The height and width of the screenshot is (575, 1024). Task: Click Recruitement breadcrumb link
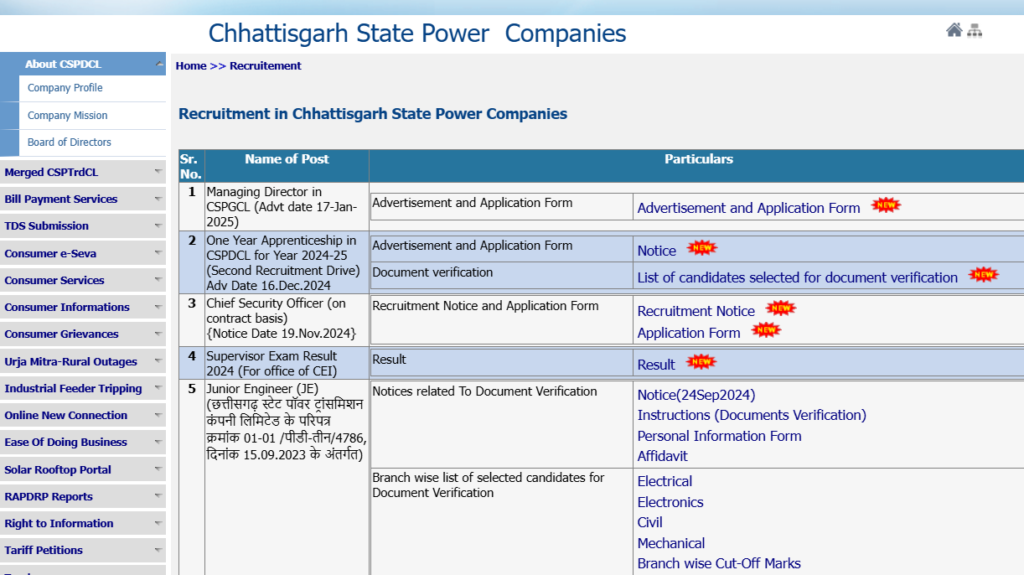[265, 65]
